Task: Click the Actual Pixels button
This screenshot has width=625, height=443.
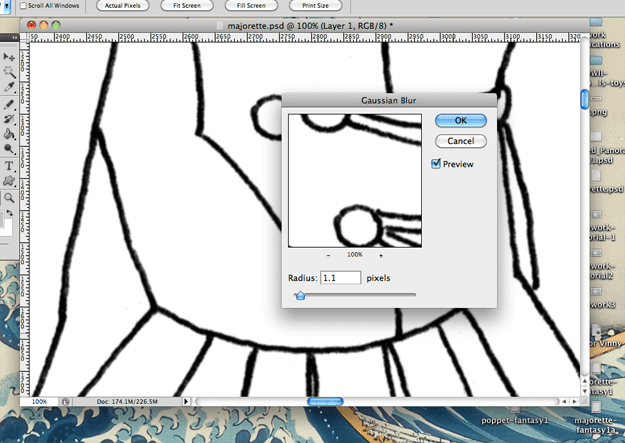Action: 123,6
